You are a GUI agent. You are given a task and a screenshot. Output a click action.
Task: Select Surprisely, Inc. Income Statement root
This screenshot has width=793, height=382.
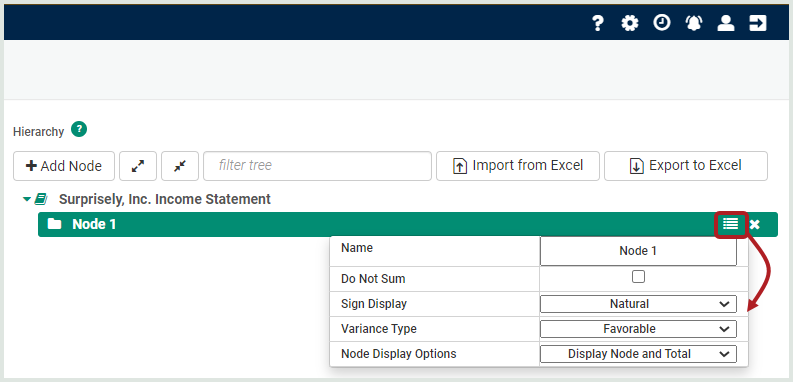click(x=164, y=199)
